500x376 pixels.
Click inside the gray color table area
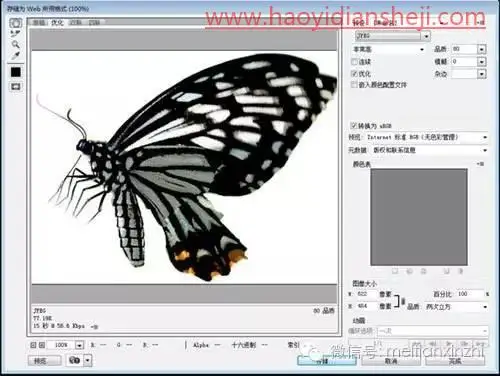pyautogui.click(x=419, y=217)
